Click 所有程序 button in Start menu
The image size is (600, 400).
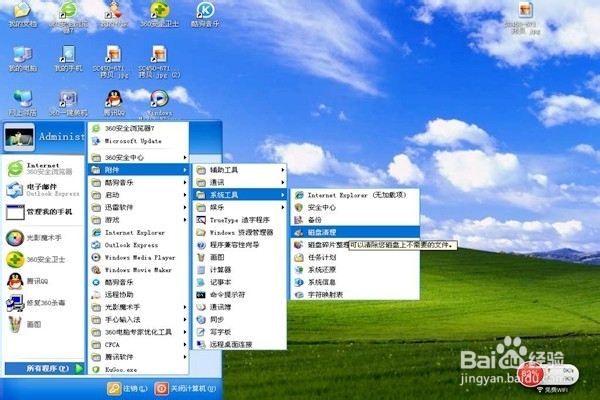coord(44,368)
